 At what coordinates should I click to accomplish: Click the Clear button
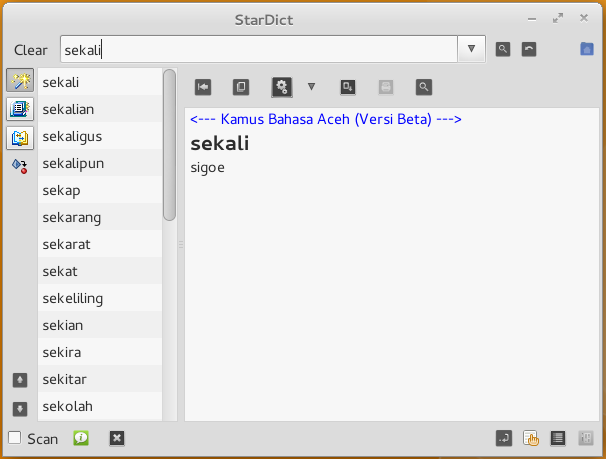click(x=31, y=50)
